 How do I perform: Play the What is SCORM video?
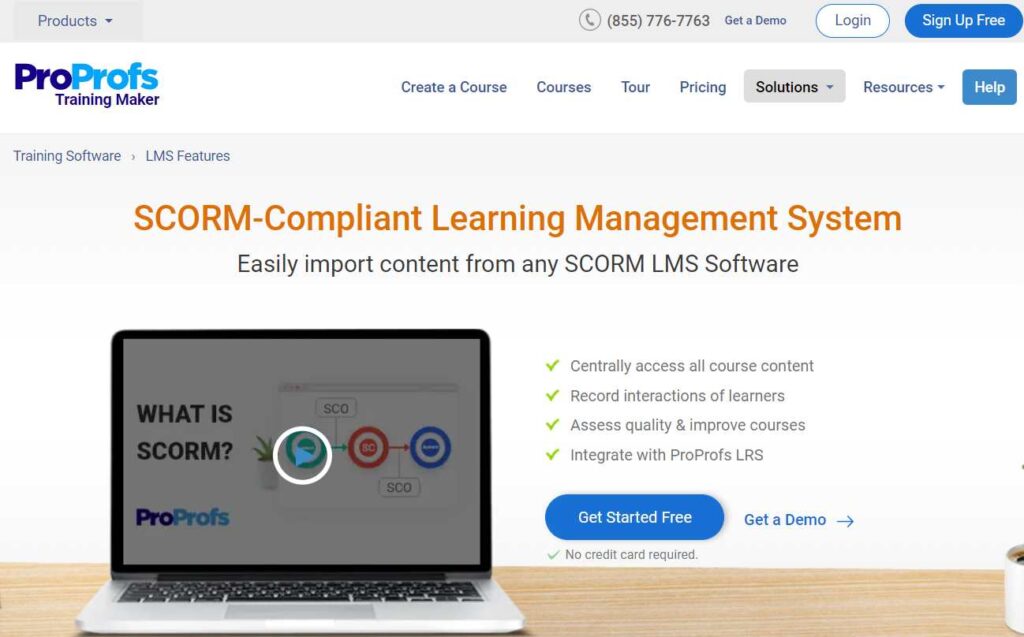(x=302, y=455)
